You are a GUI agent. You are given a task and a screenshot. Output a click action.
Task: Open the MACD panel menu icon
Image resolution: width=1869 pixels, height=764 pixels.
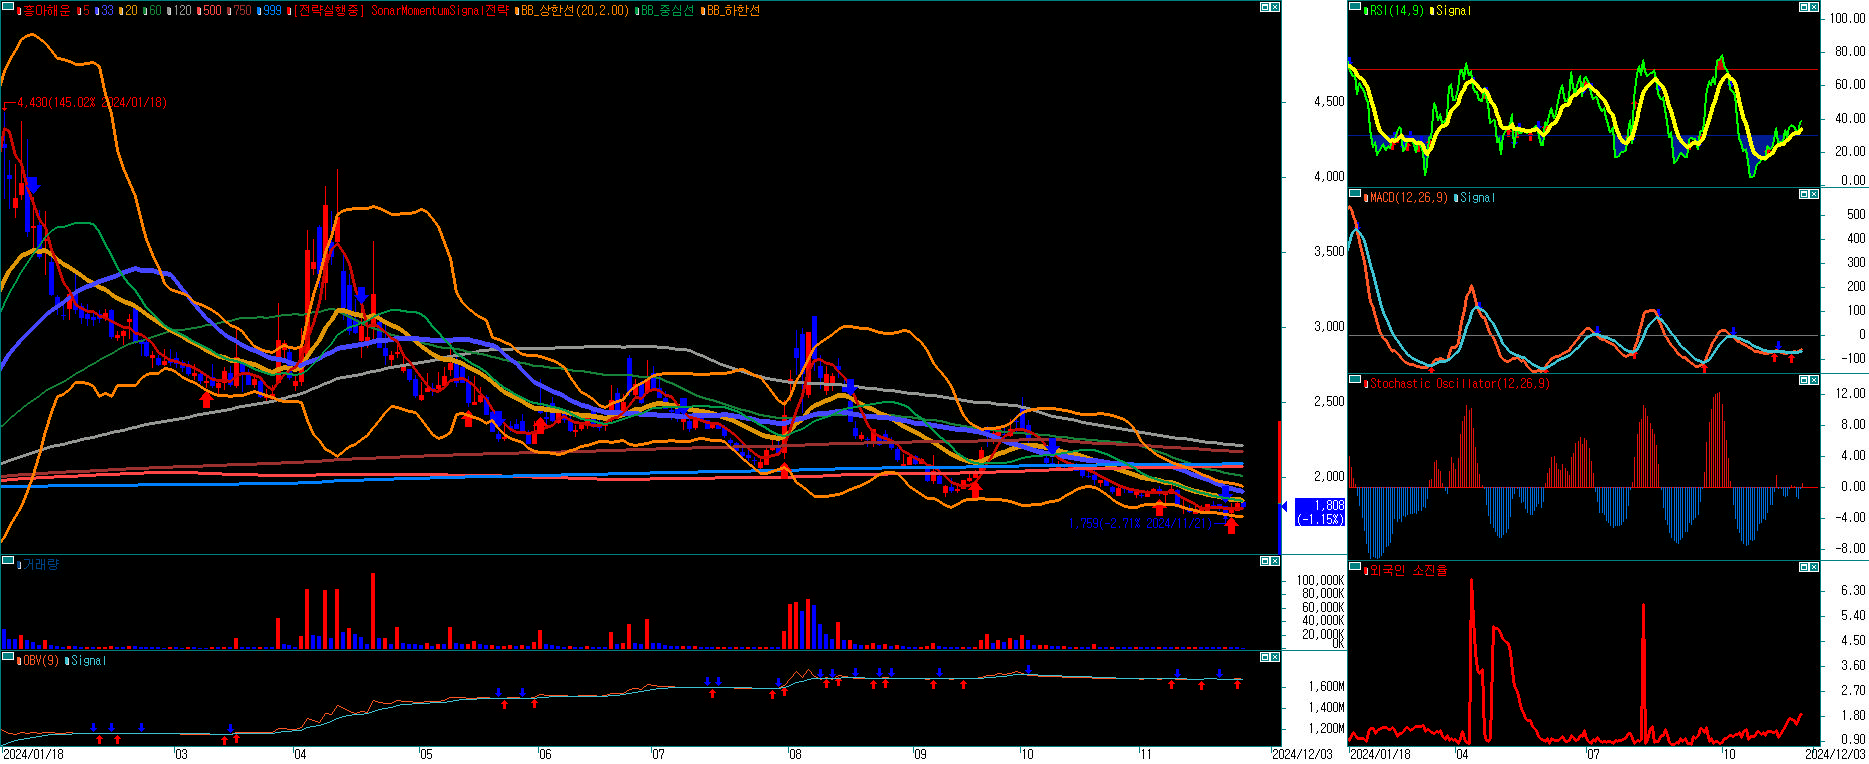(x=1354, y=194)
